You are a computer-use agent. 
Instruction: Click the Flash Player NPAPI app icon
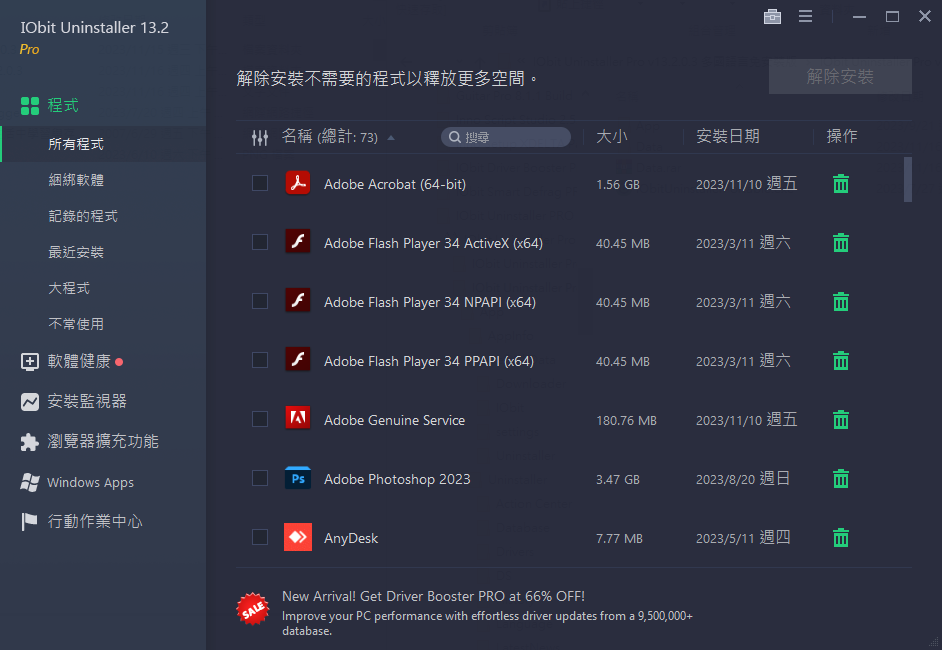(297, 301)
